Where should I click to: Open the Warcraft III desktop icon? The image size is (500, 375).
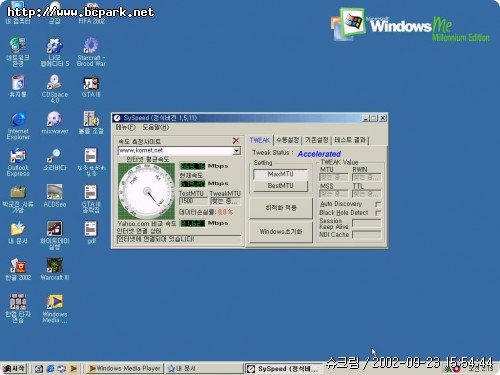tap(54, 269)
